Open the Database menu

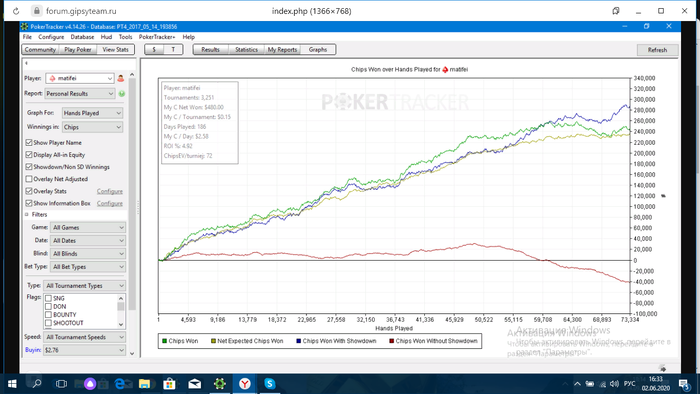click(82, 37)
